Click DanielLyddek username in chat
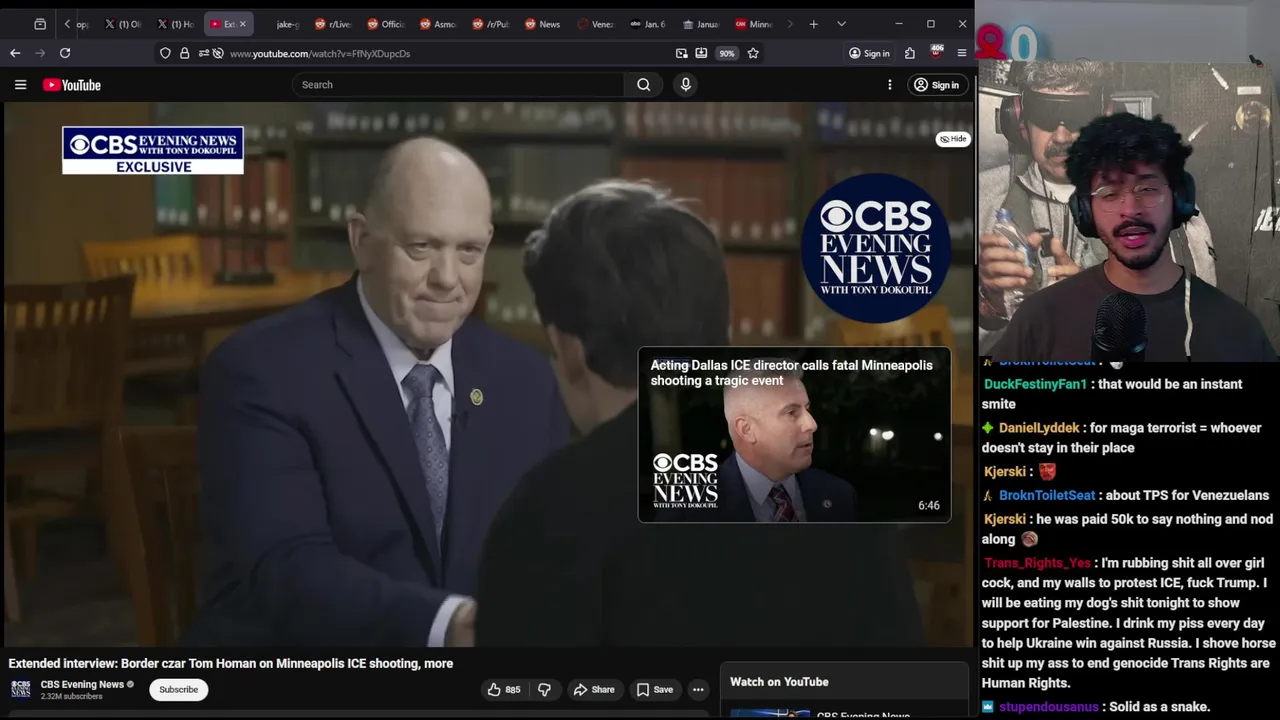Viewport: 1280px width, 720px height. [1039, 428]
